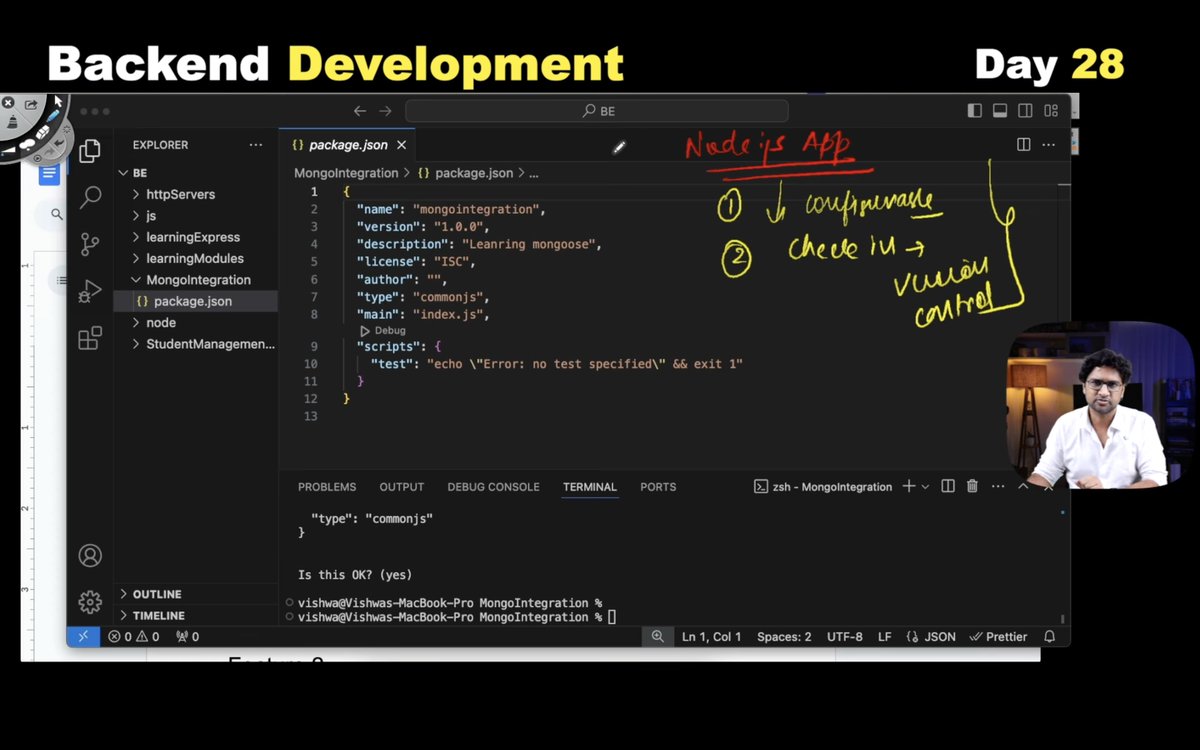The width and height of the screenshot is (1200, 750).
Task: Click package.json in the breadcrumb
Action: coord(465,173)
